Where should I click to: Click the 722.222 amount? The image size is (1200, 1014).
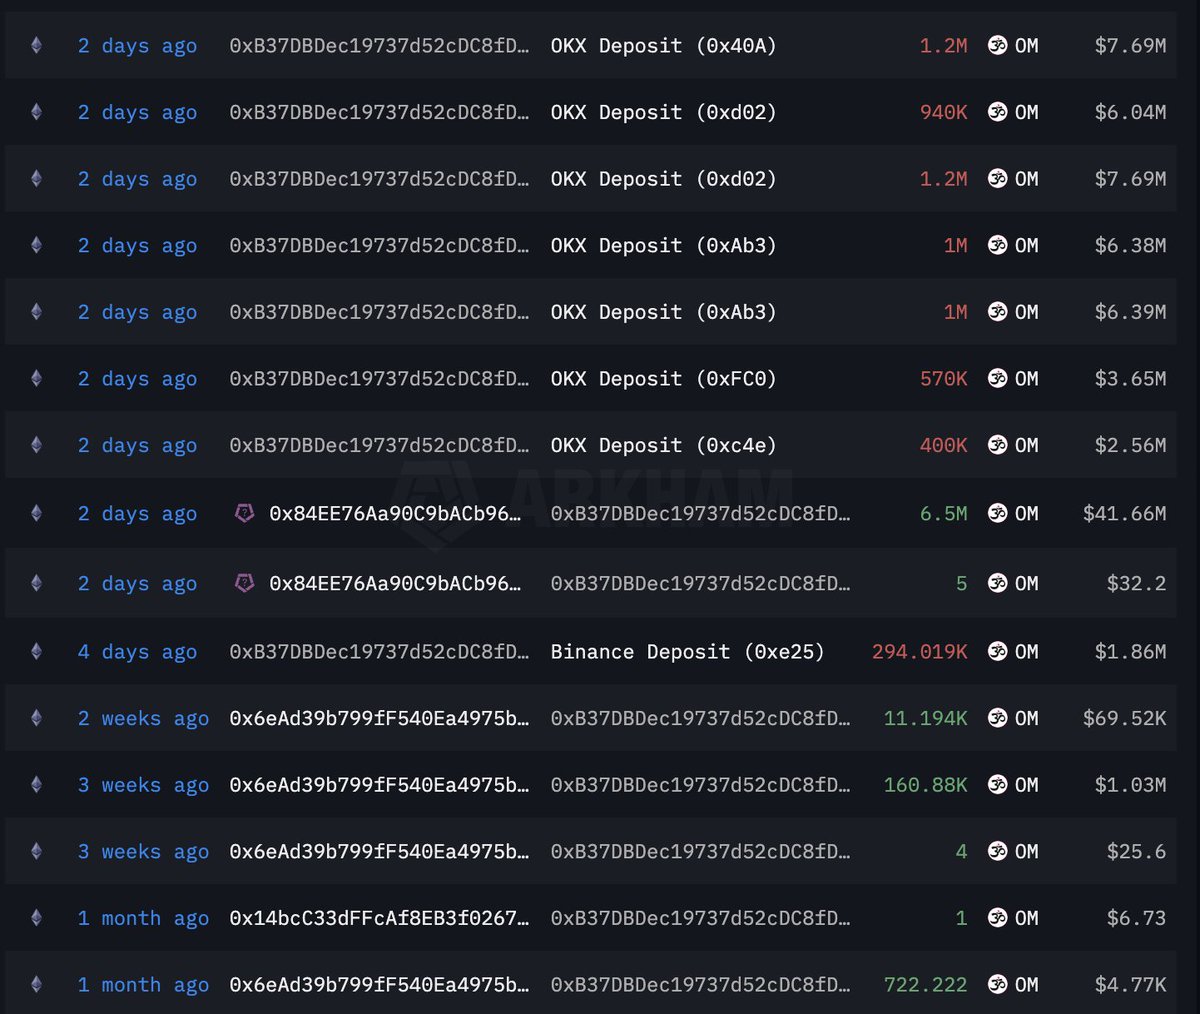tap(925, 984)
